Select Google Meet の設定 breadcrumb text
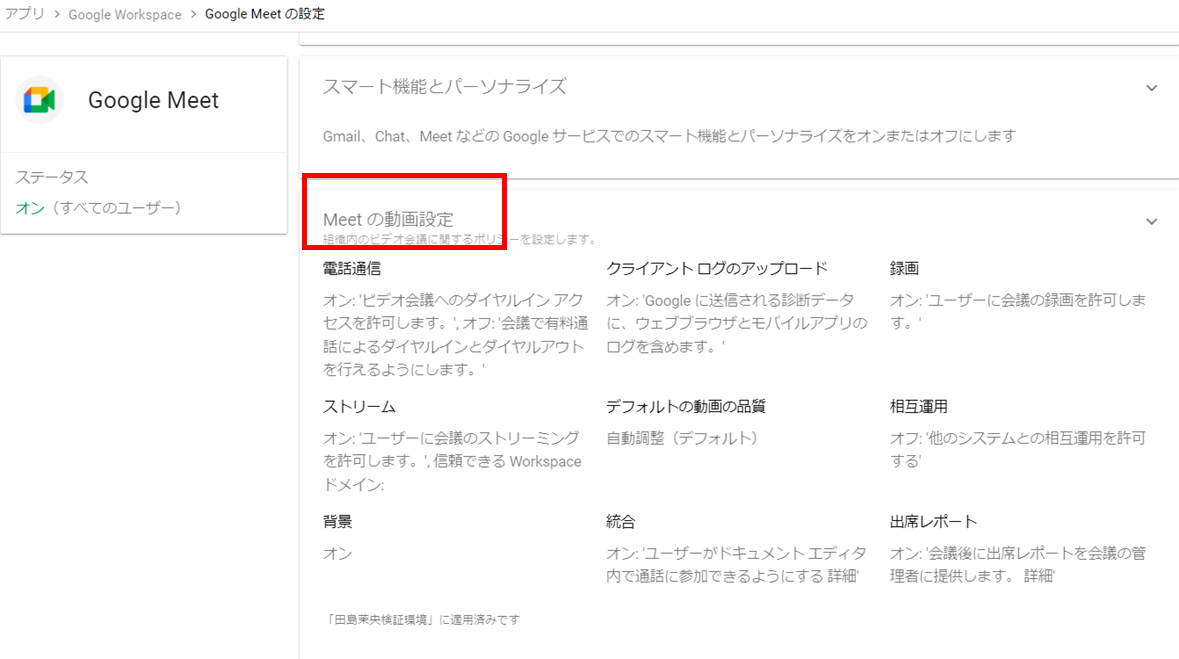 tap(265, 14)
